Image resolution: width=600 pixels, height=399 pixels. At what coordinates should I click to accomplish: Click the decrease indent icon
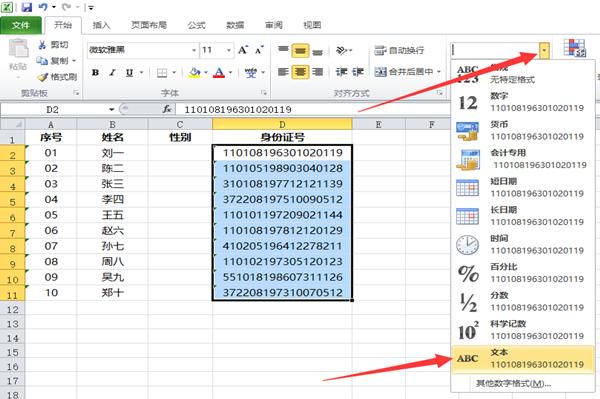[341, 72]
